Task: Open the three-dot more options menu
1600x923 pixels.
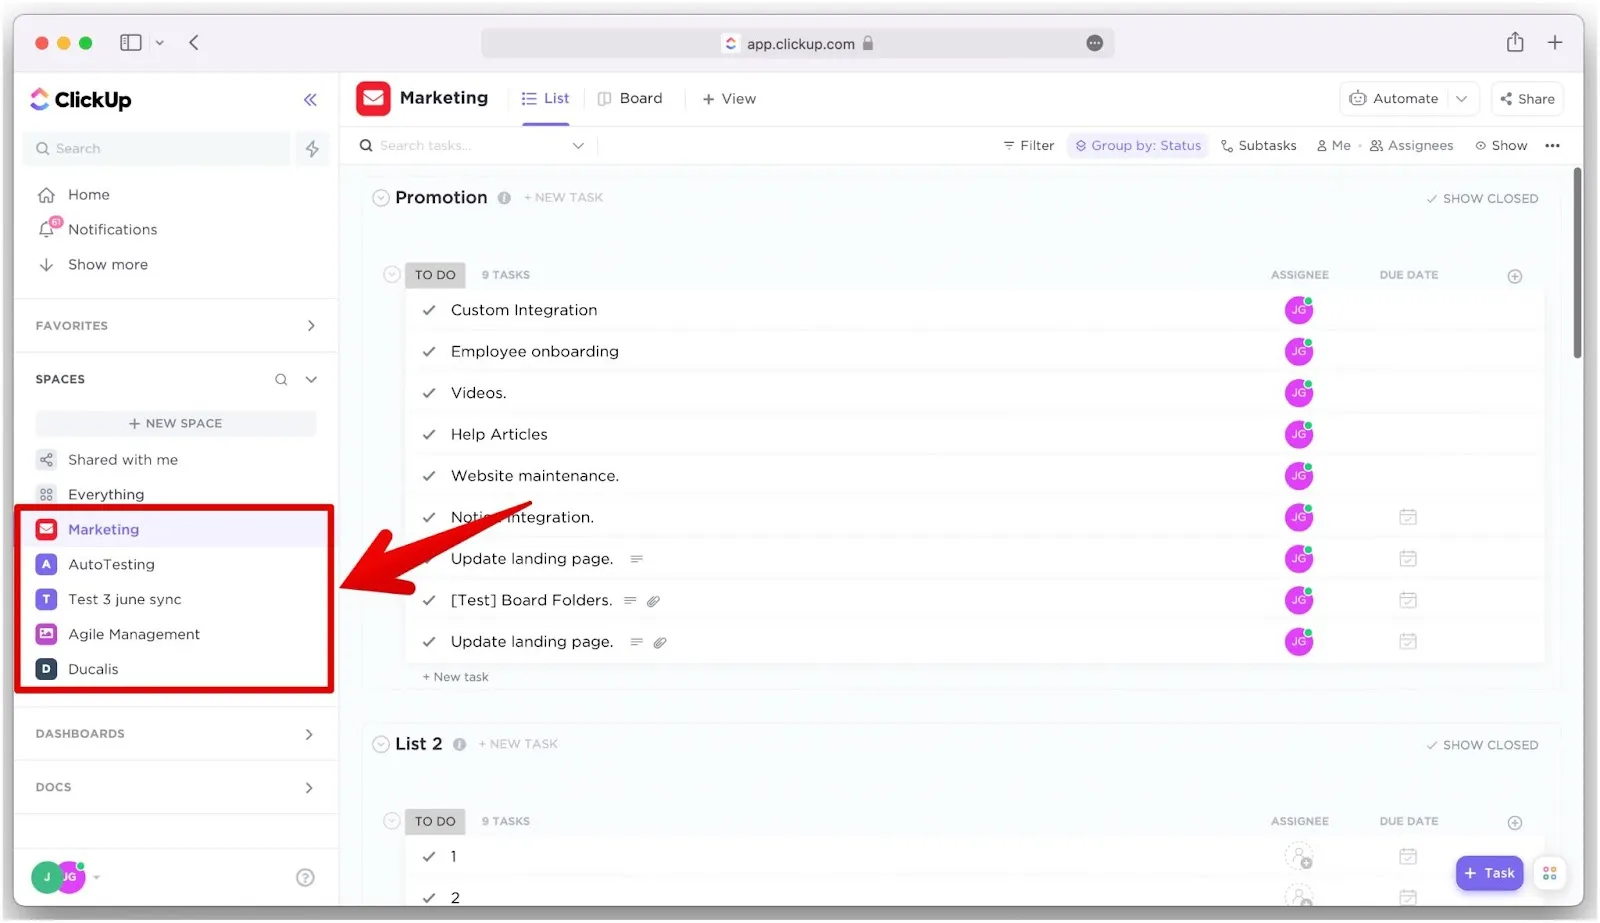Action: click(1551, 146)
